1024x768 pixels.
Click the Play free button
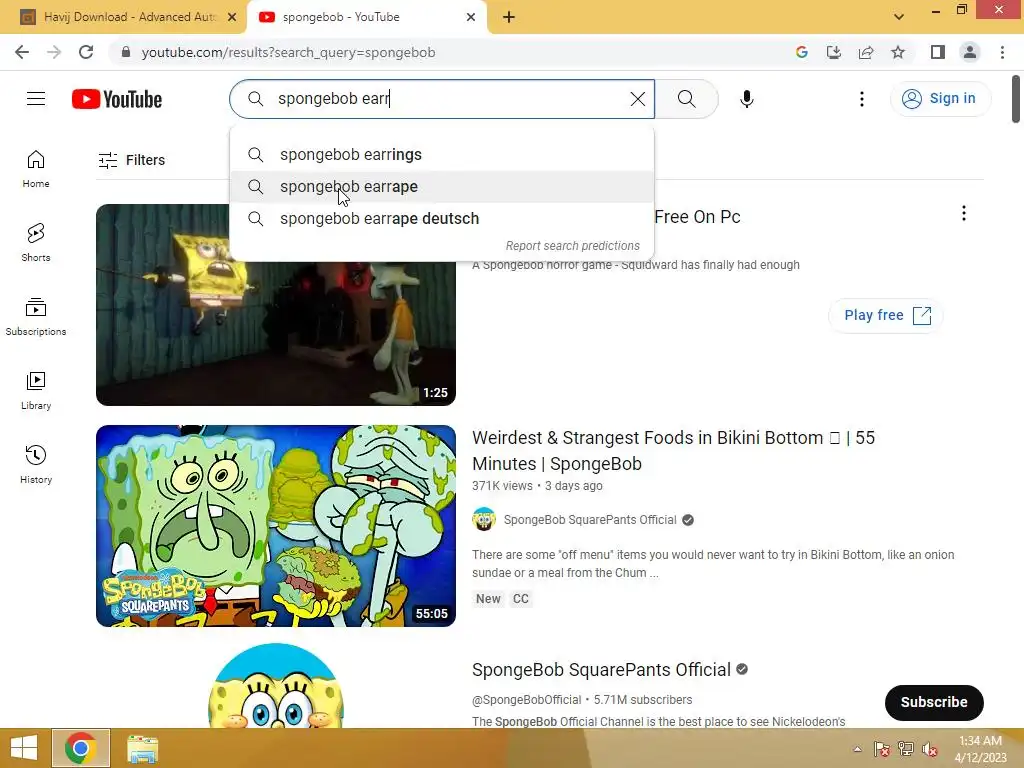(x=886, y=315)
